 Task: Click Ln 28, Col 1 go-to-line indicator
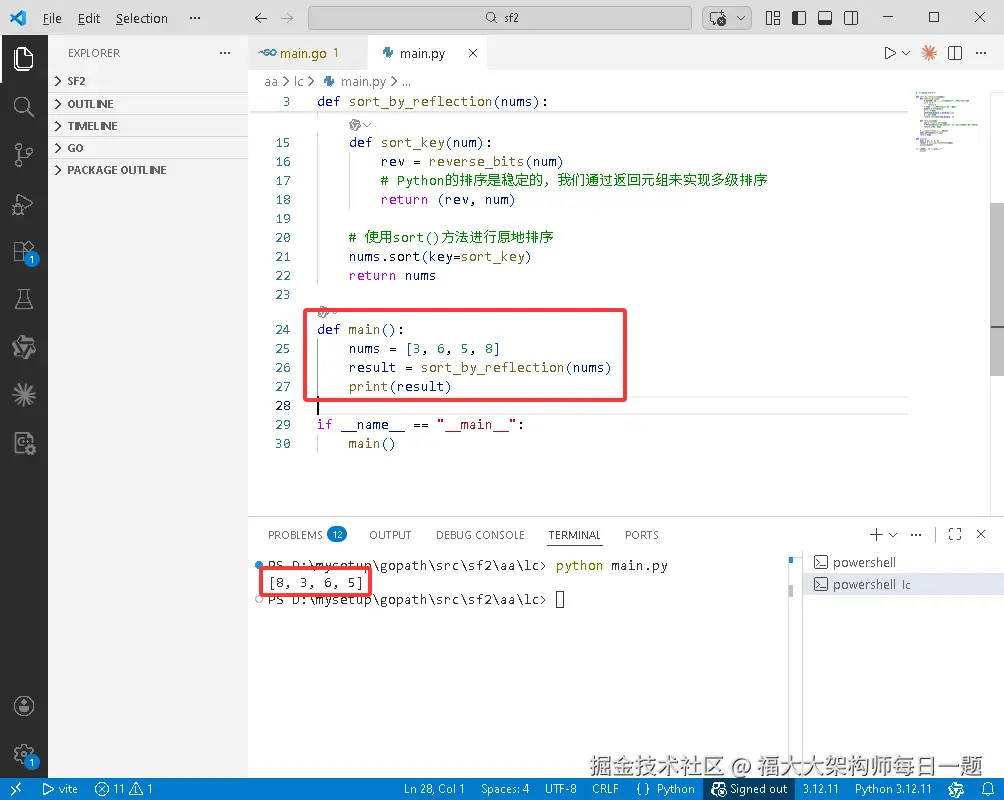tap(434, 789)
